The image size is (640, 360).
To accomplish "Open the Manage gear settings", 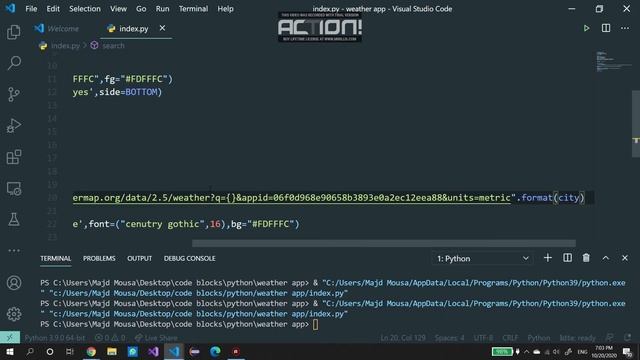I will [13, 314].
